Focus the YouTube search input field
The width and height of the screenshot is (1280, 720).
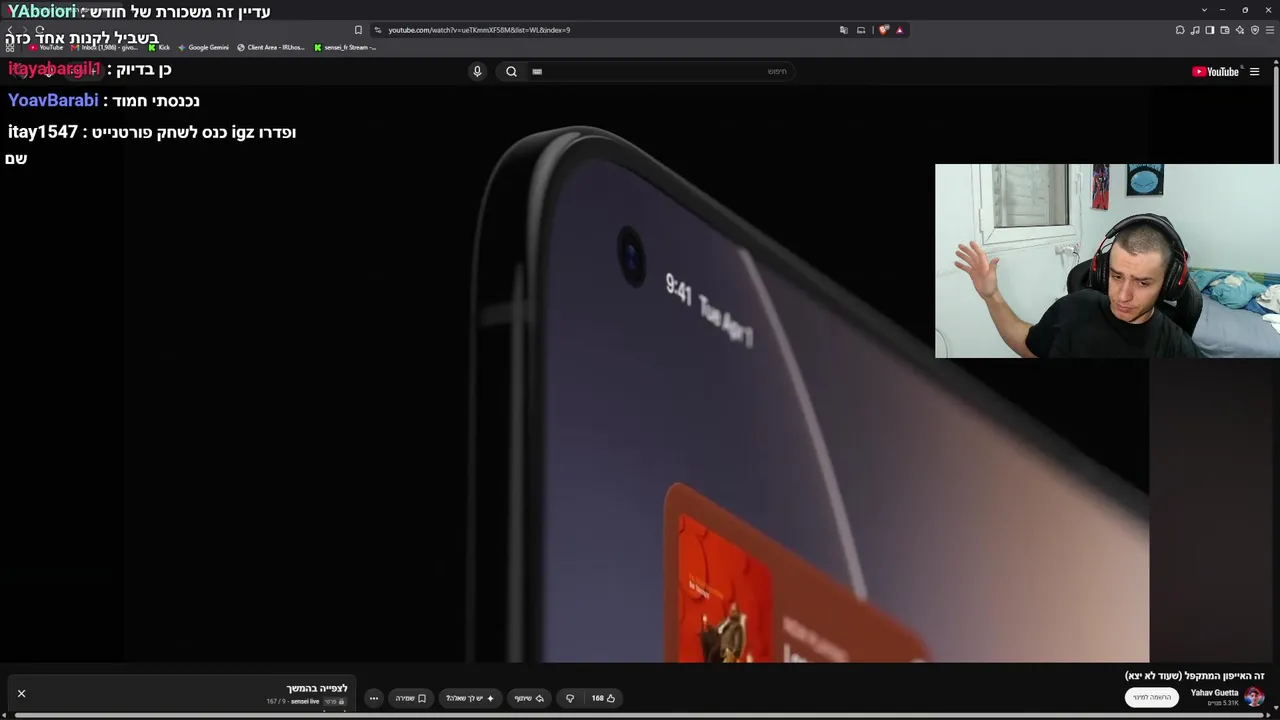660,71
